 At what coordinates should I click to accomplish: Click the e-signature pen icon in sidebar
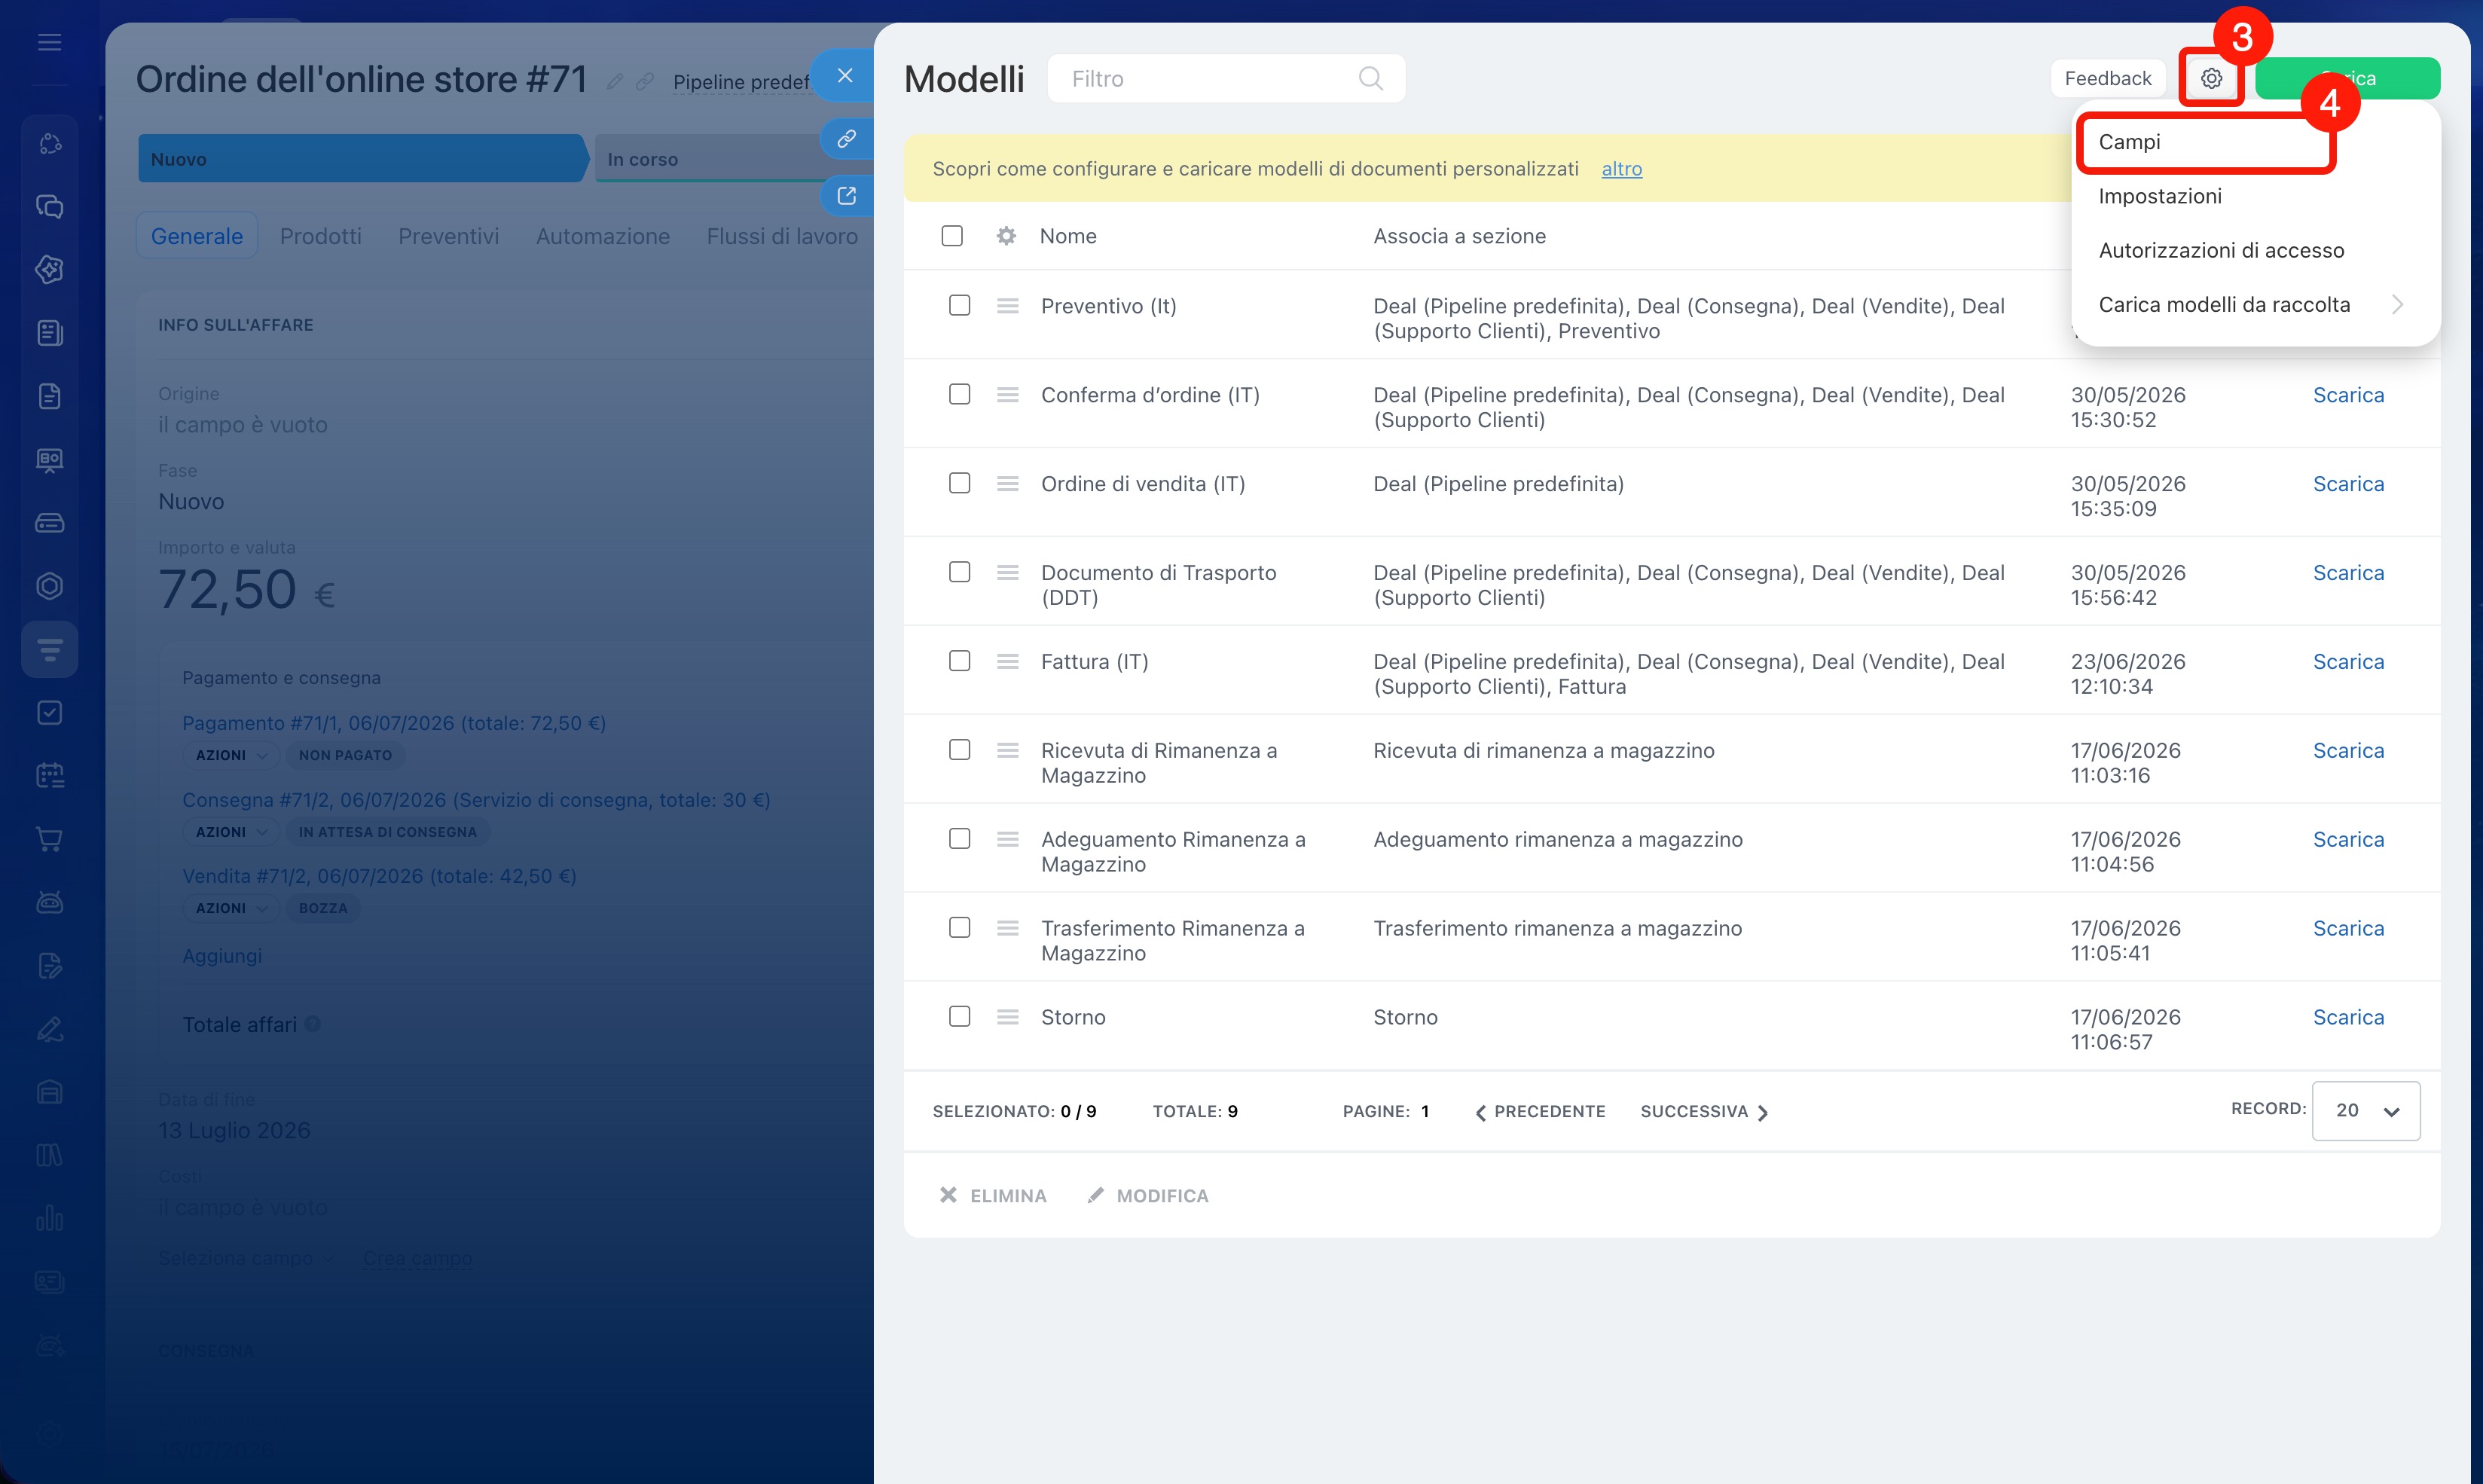(49, 1029)
